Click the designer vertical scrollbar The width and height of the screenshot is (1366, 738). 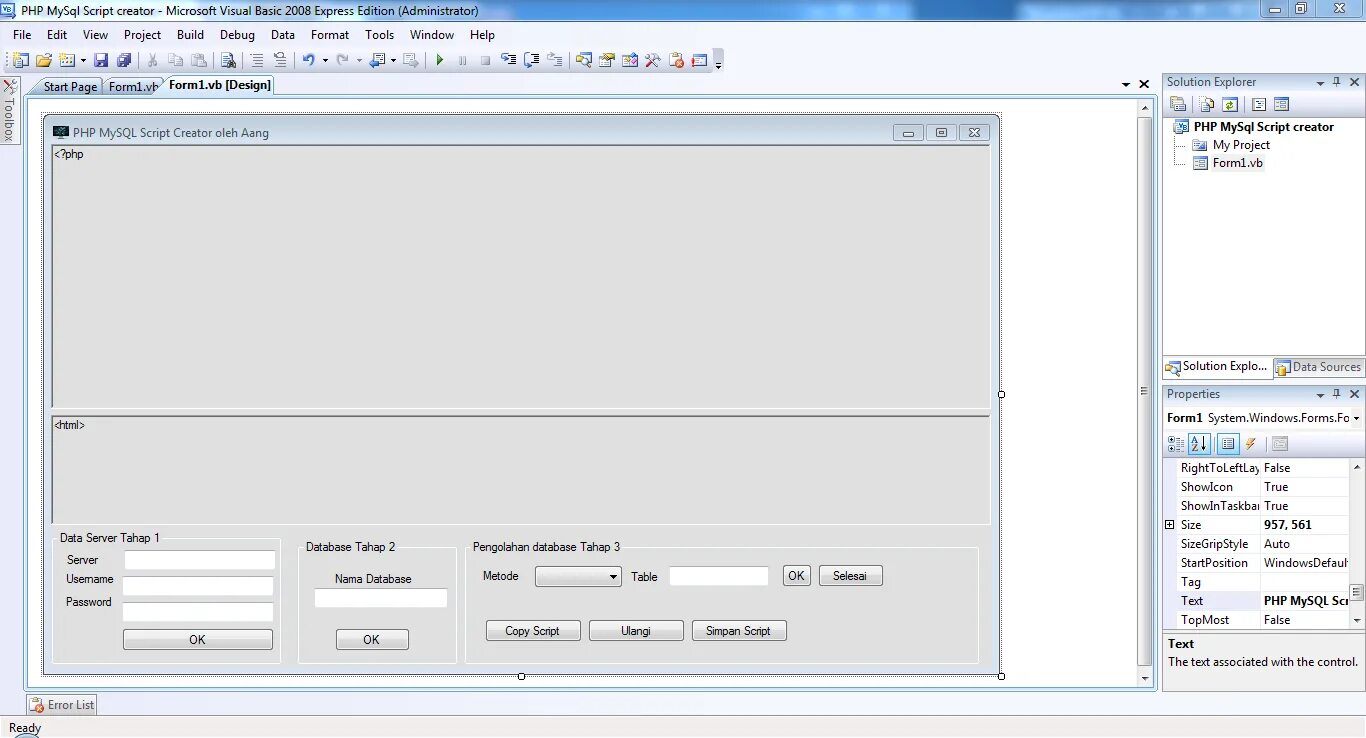(1145, 391)
